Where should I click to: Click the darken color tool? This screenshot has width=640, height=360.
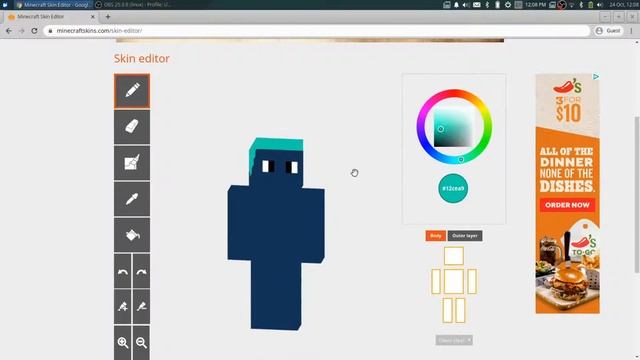click(141, 307)
